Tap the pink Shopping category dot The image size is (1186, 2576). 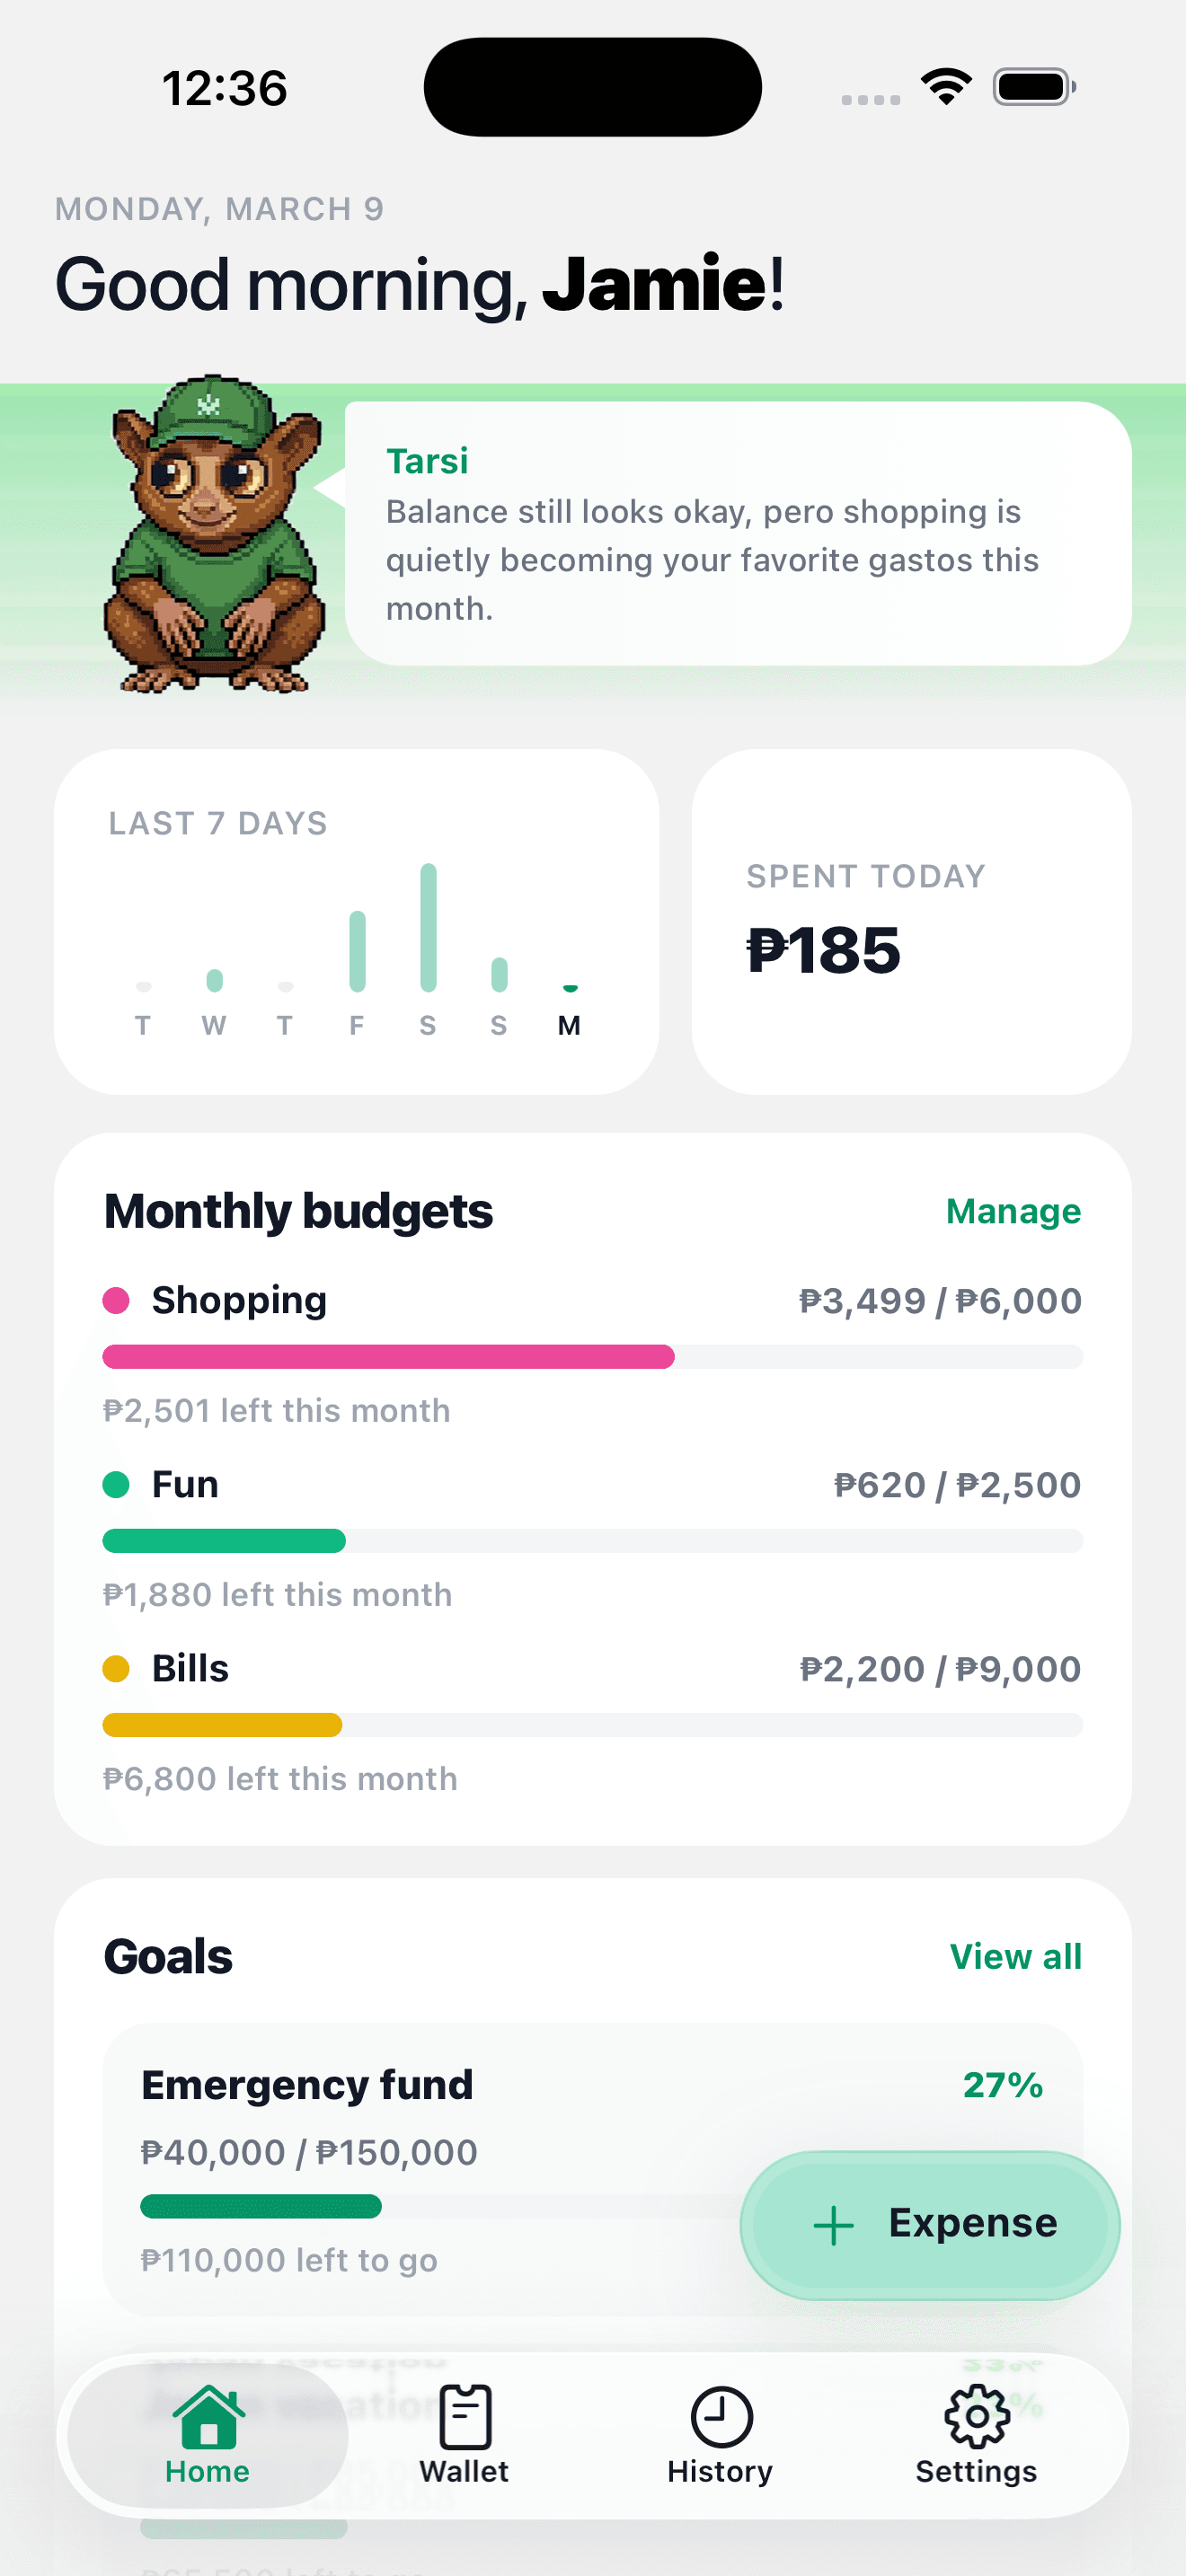click(x=116, y=1300)
